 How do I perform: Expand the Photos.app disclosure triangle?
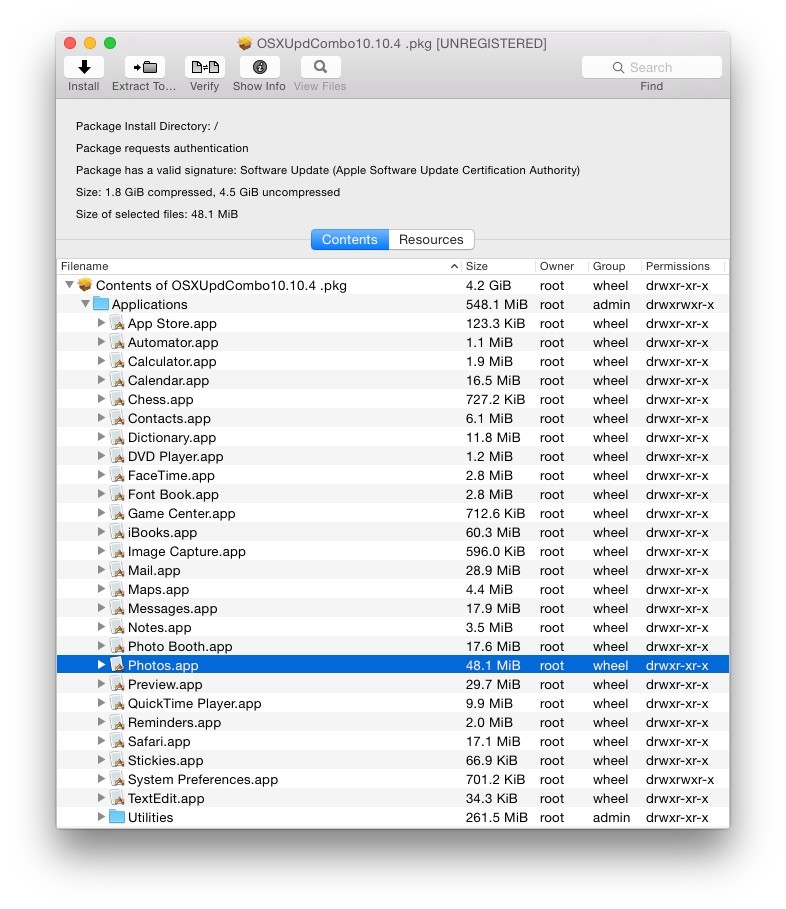[x=101, y=664]
